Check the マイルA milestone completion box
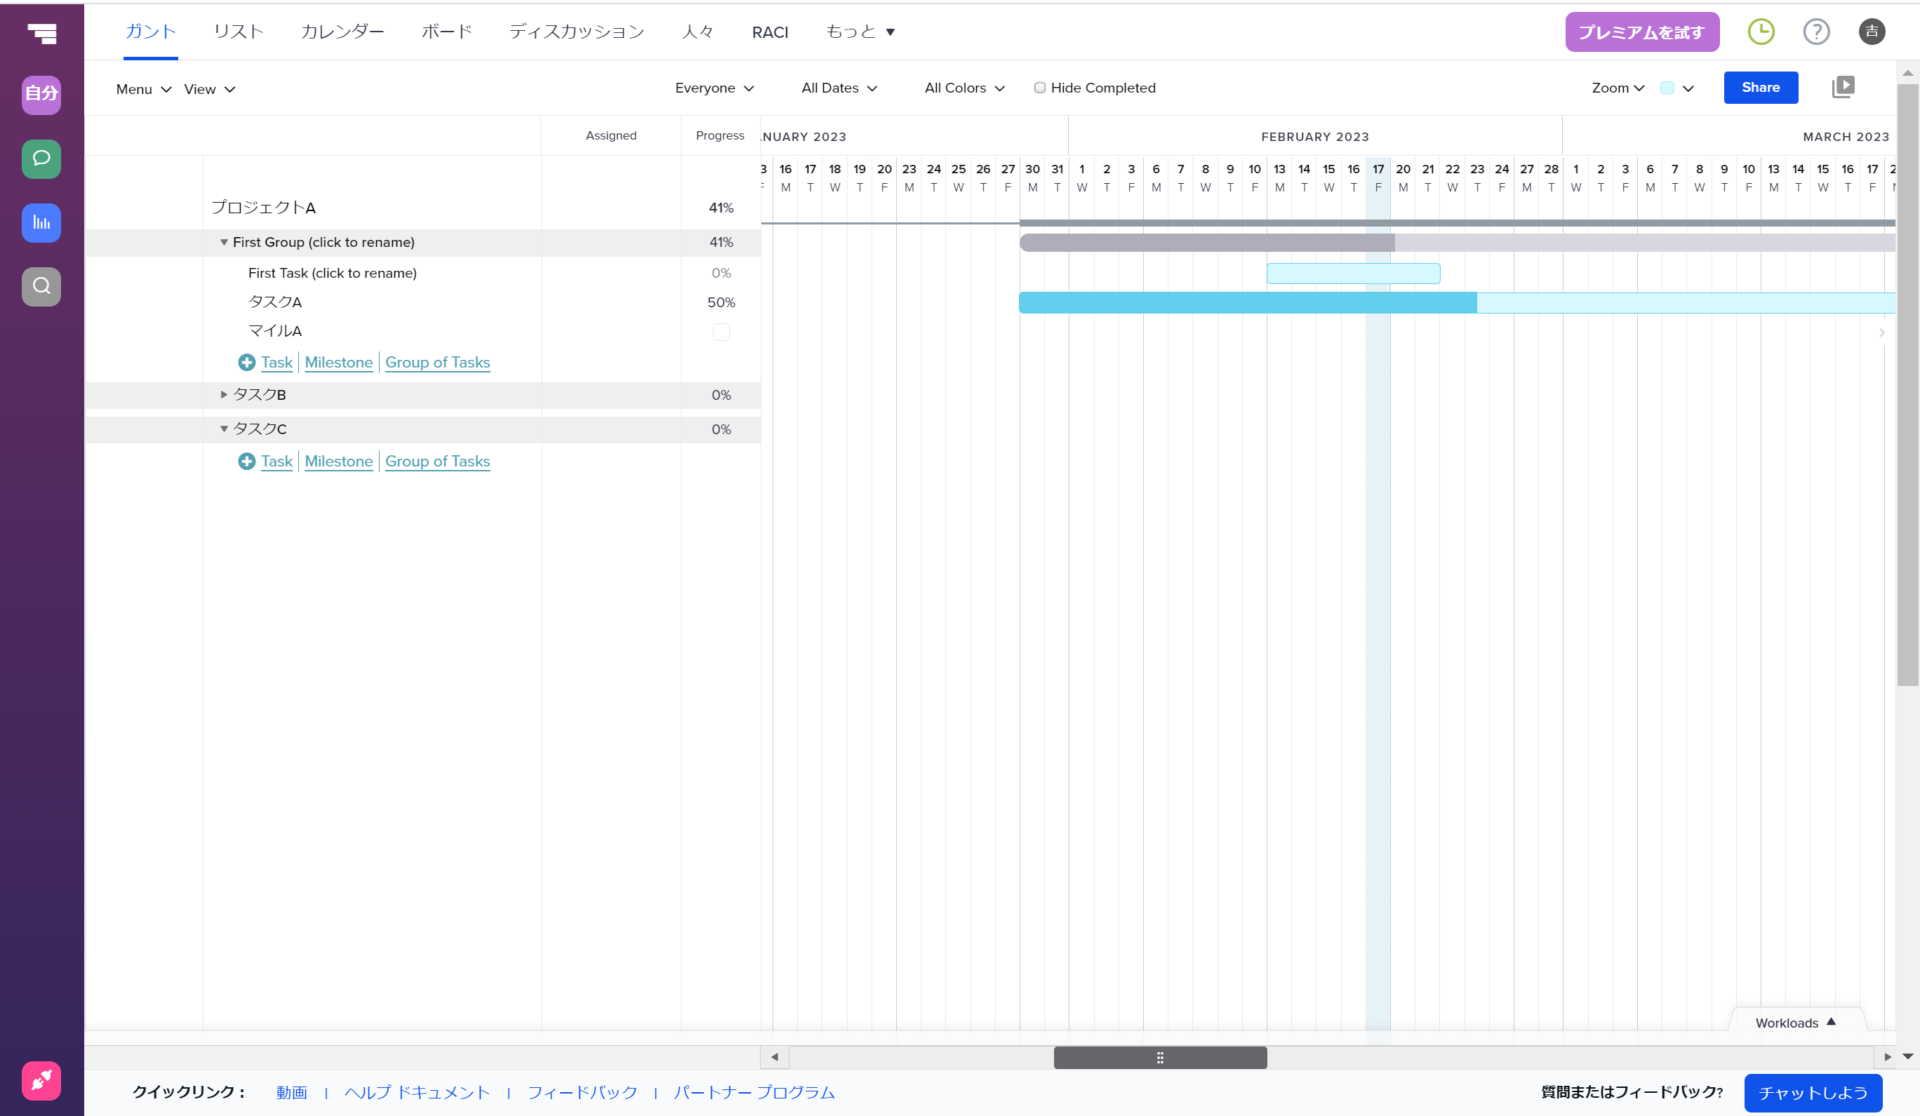Image resolution: width=1920 pixels, height=1116 pixels. click(x=721, y=331)
